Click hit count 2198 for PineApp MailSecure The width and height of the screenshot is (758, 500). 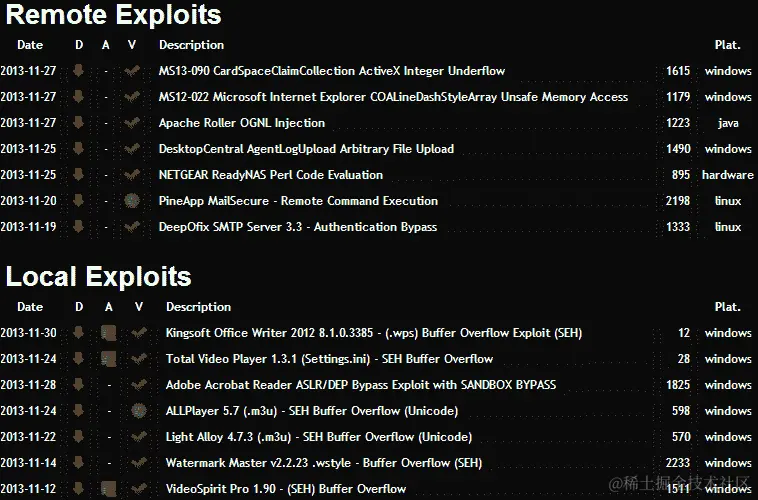[x=678, y=201]
